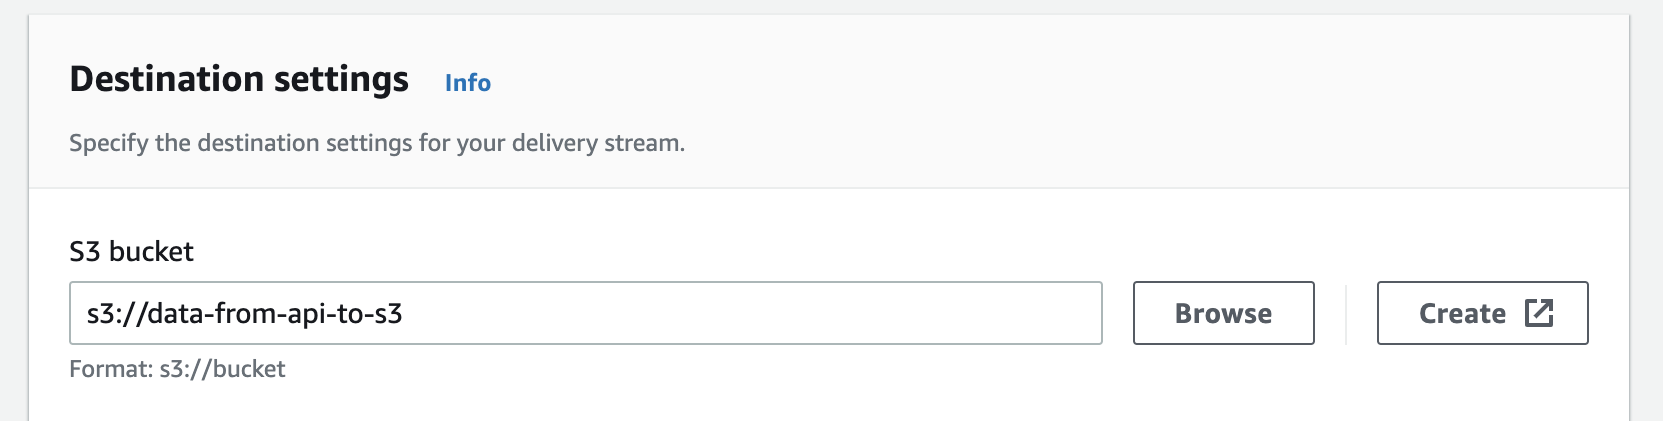Image resolution: width=1663 pixels, height=421 pixels.
Task: Open the Info link beside Destination settings
Action: (x=468, y=82)
